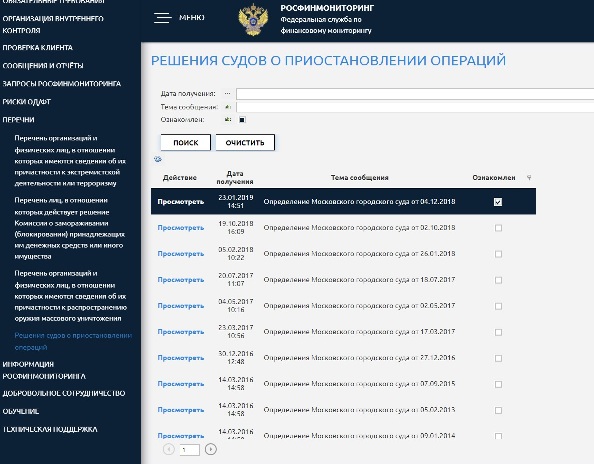Open the operator icon beside Тема сообщения
594x464 pixels.
(227, 107)
